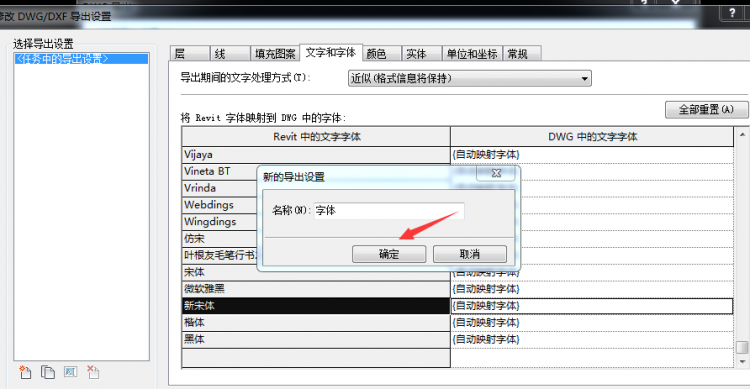Switch to the 颜色 tab
The height and width of the screenshot is (389, 750).
point(381,54)
